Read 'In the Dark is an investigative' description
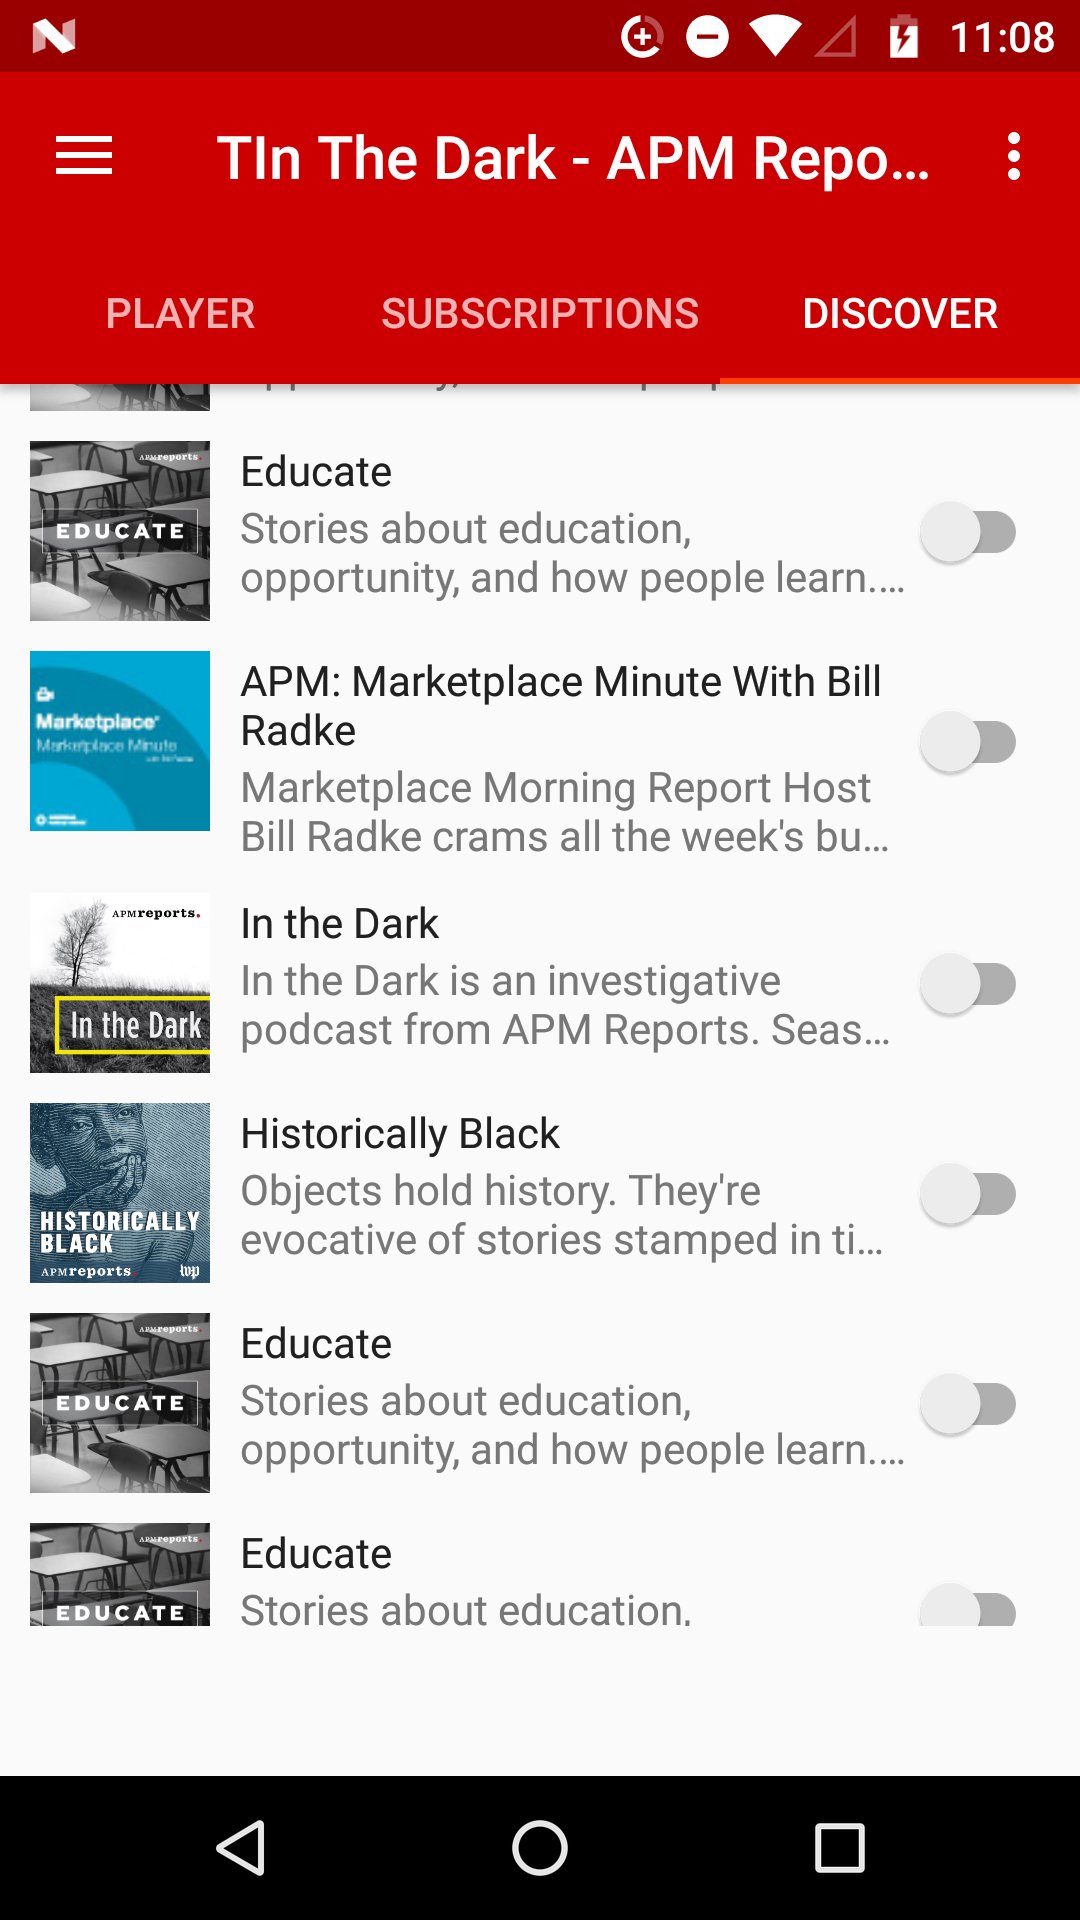Image resolution: width=1080 pixels, height=1920 pixels. 565,1005
